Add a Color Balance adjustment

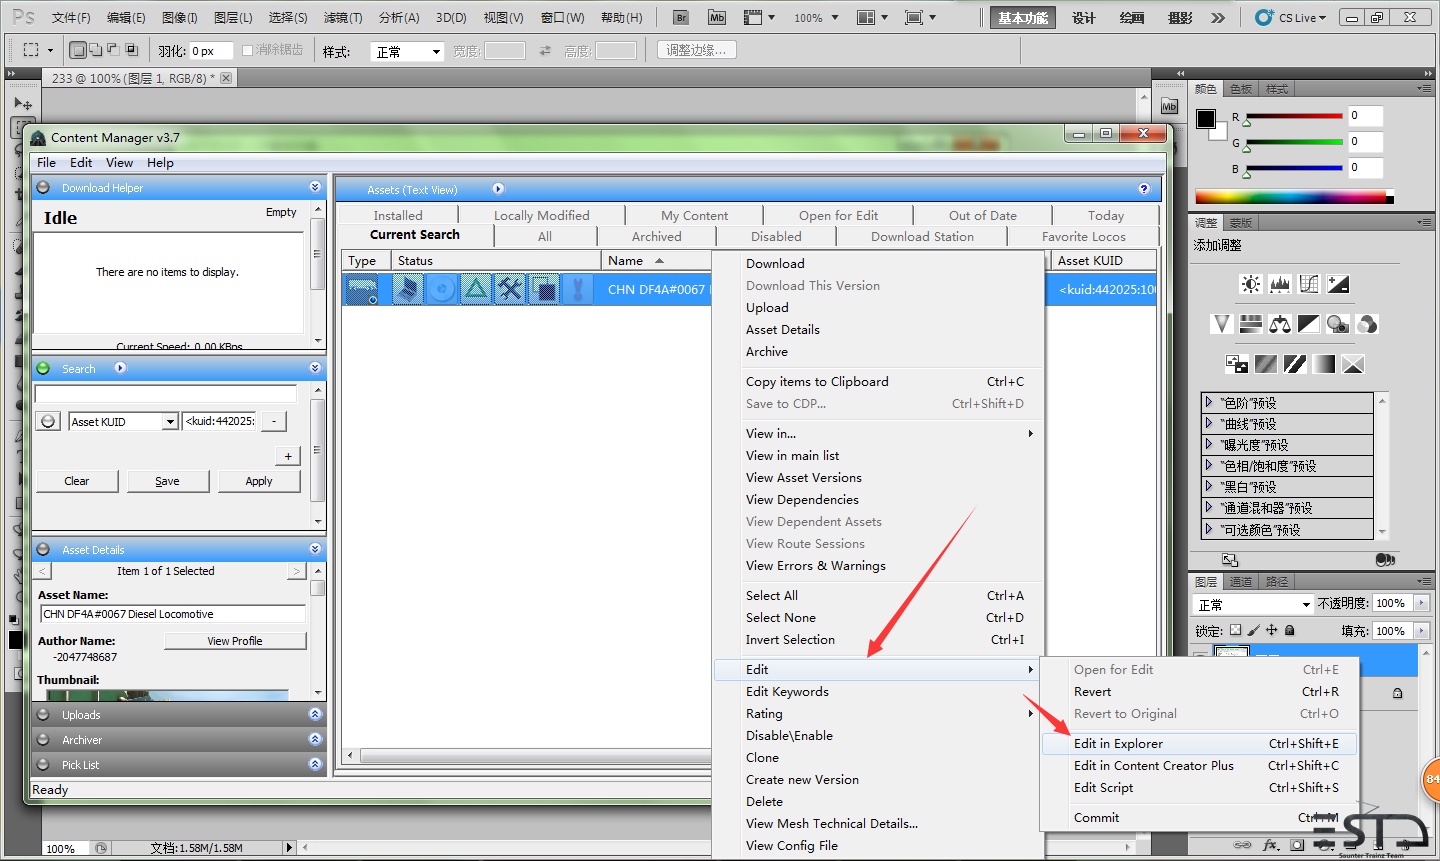[1279, 324]
